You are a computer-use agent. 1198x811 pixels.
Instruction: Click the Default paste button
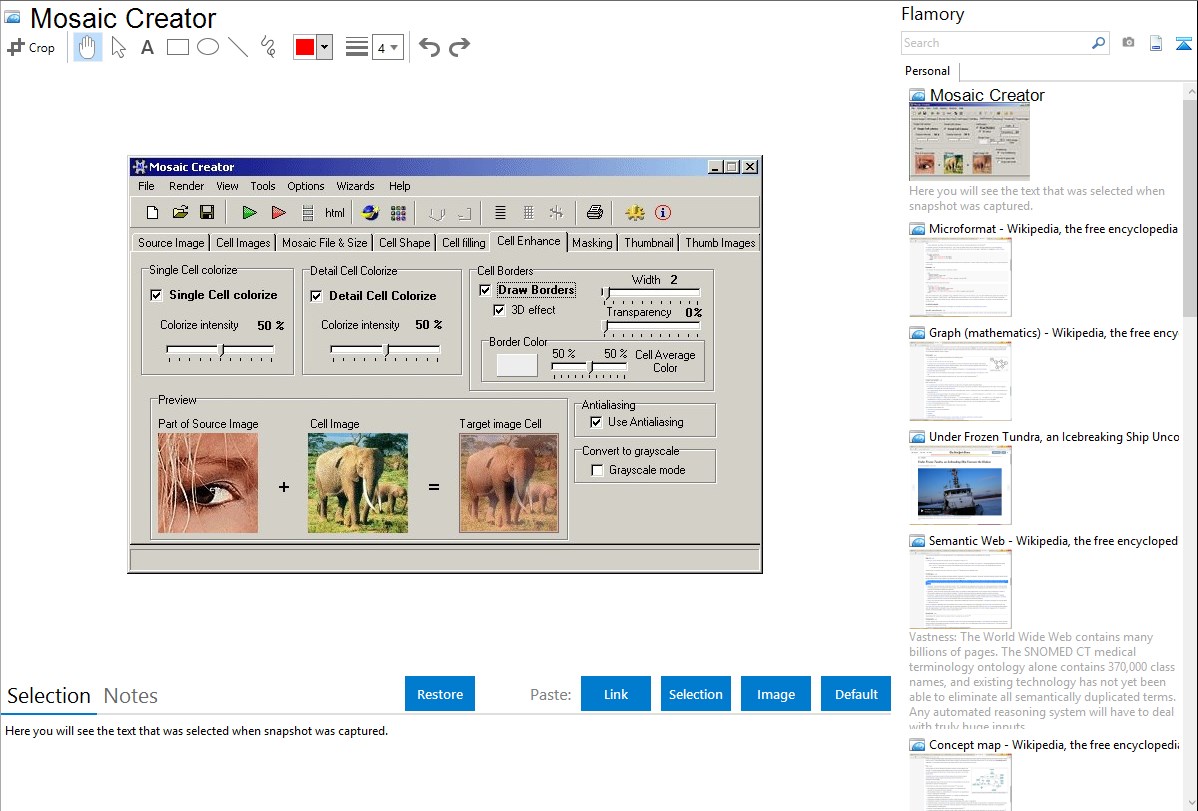pos(856,694)
